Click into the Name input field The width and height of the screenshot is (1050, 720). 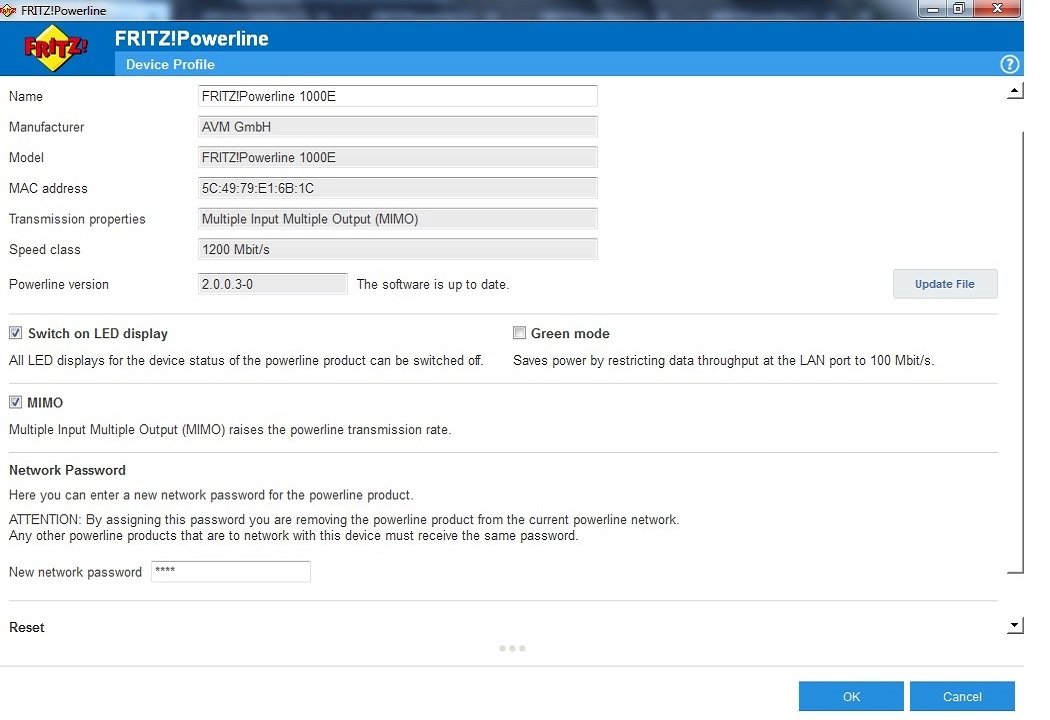[x=398, y=96]
